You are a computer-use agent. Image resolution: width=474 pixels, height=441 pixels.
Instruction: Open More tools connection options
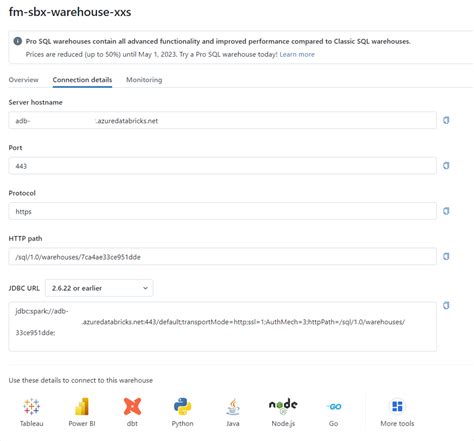(397, 412)
